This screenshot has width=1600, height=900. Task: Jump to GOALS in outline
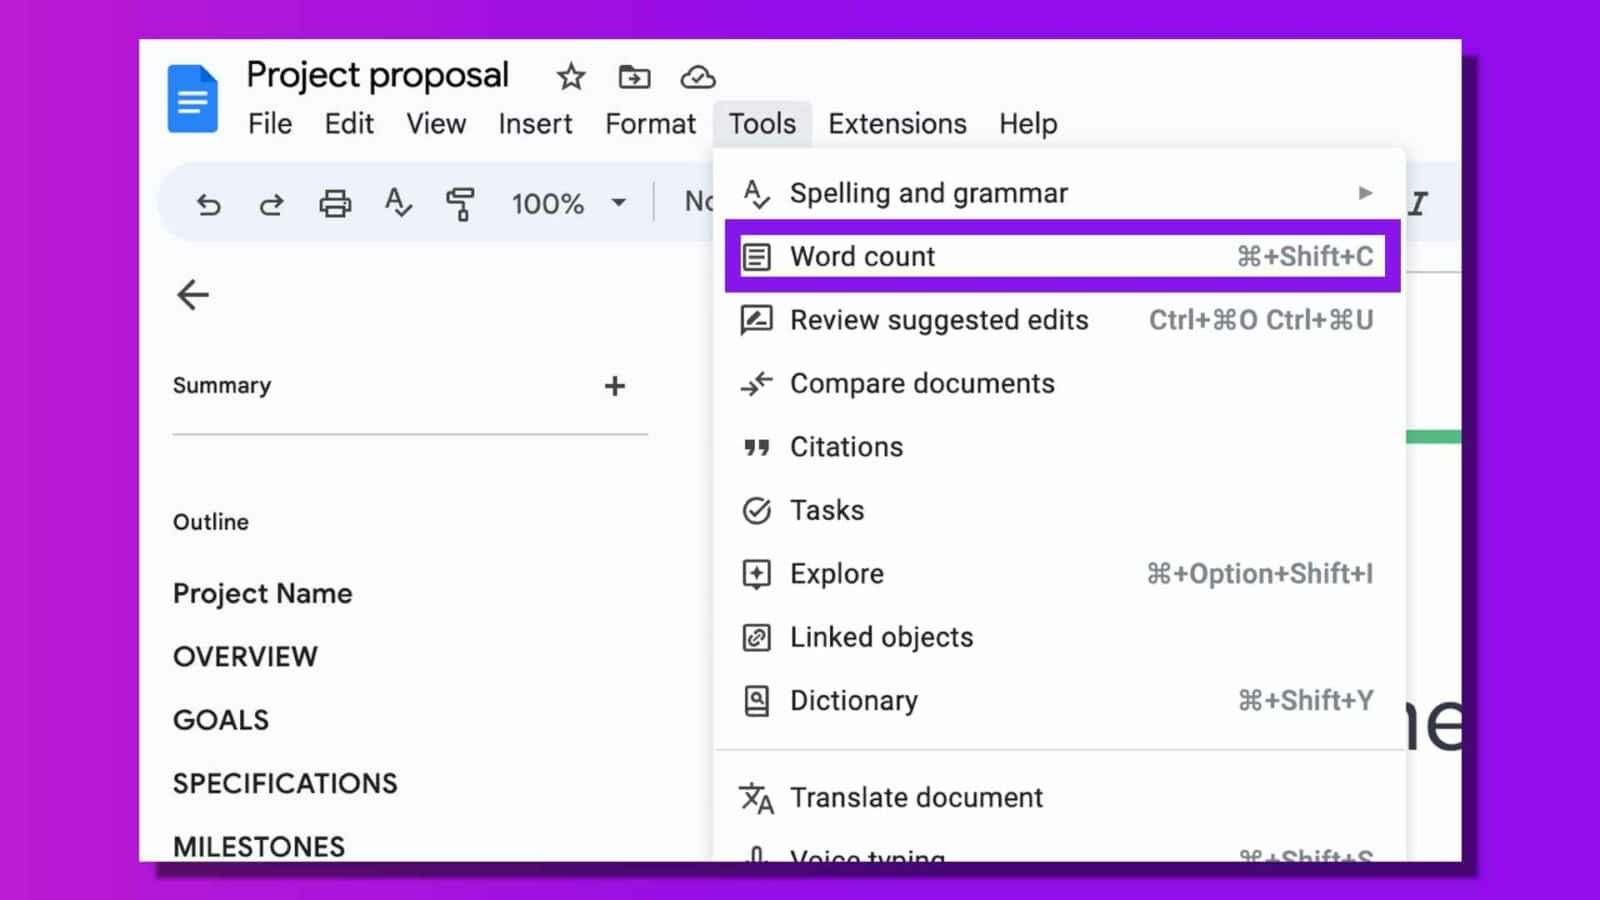(x=221, y=720)
